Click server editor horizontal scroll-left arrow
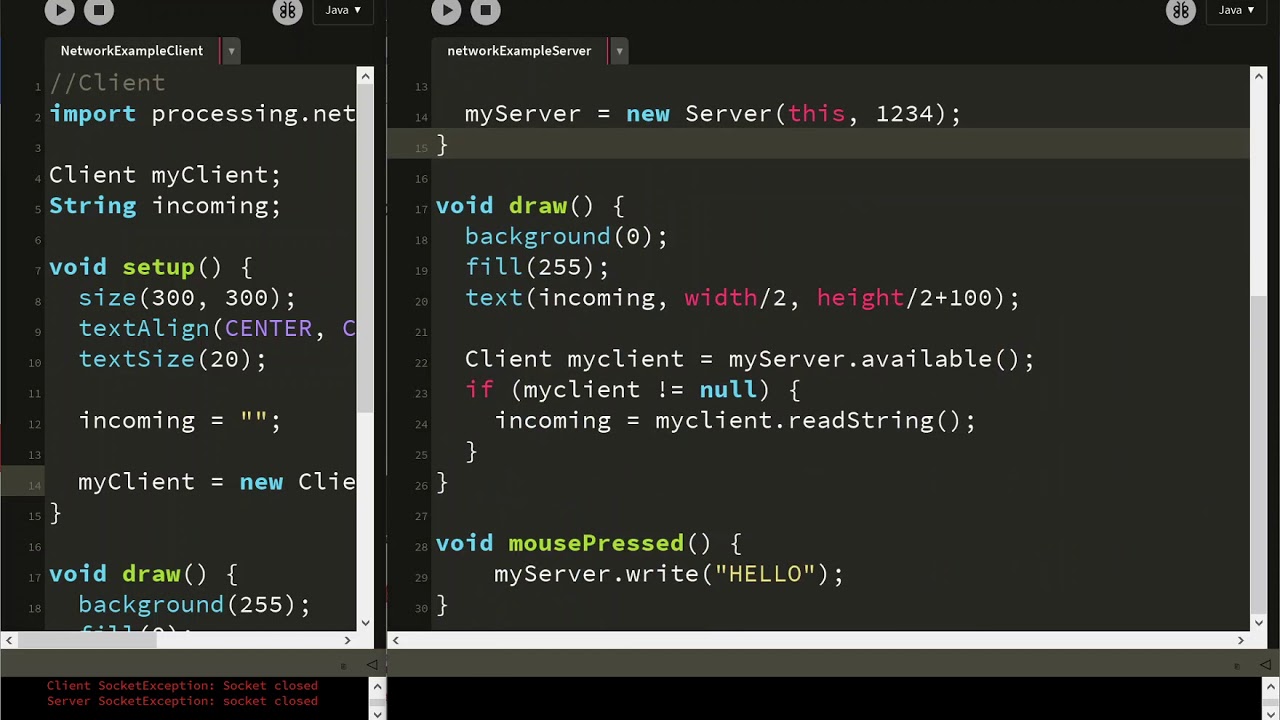The width and height of the screenshot is (1280, 720). coord(395,640)
